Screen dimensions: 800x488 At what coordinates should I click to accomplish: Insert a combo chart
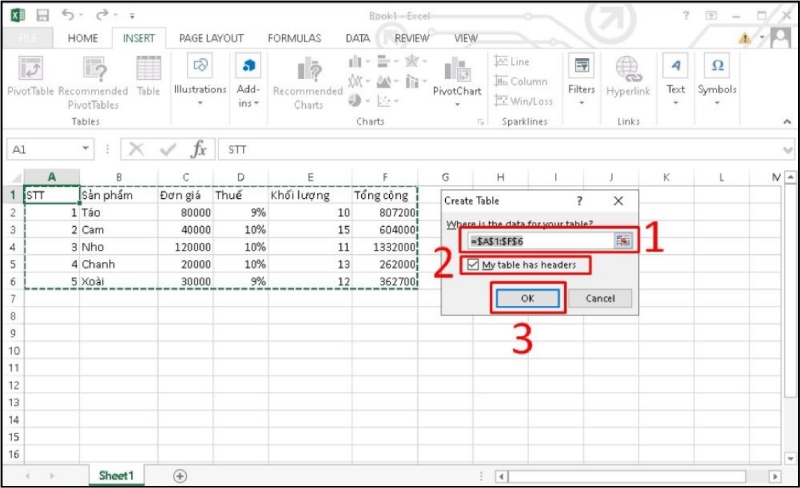[x=415, y=81]
